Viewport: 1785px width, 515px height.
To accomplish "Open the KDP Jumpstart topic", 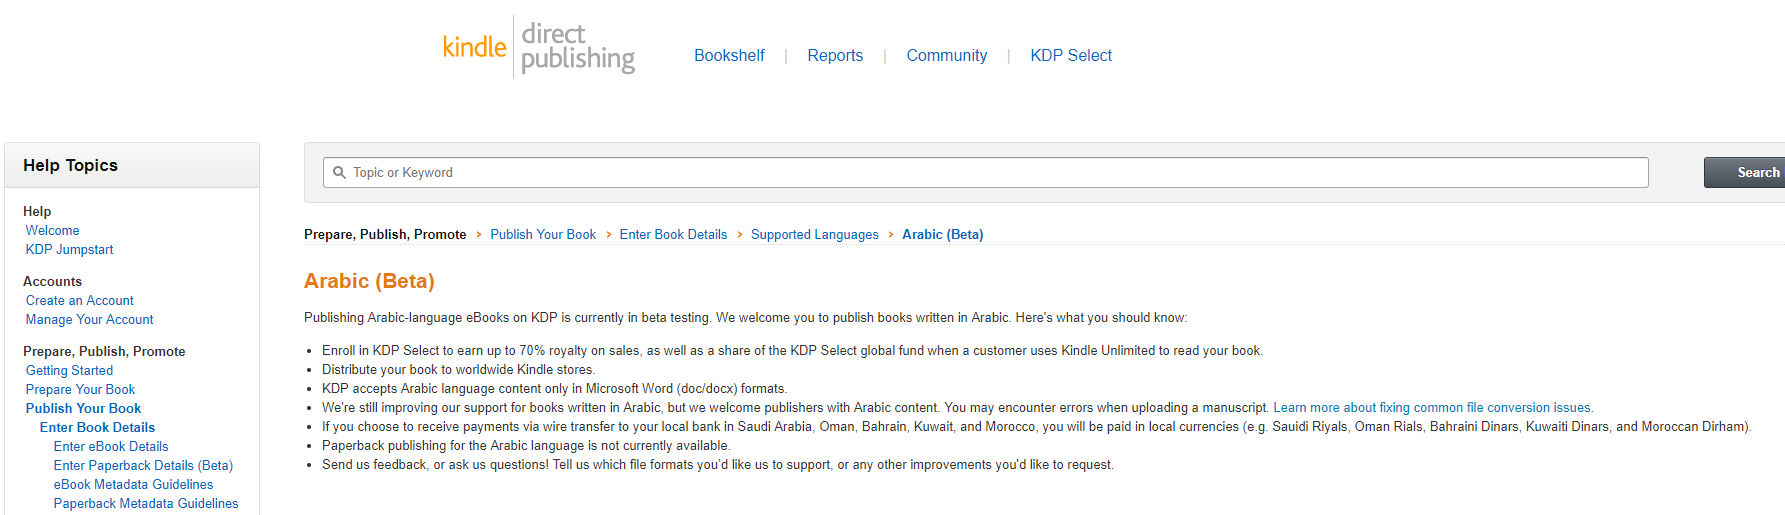I will pos(69,249).
